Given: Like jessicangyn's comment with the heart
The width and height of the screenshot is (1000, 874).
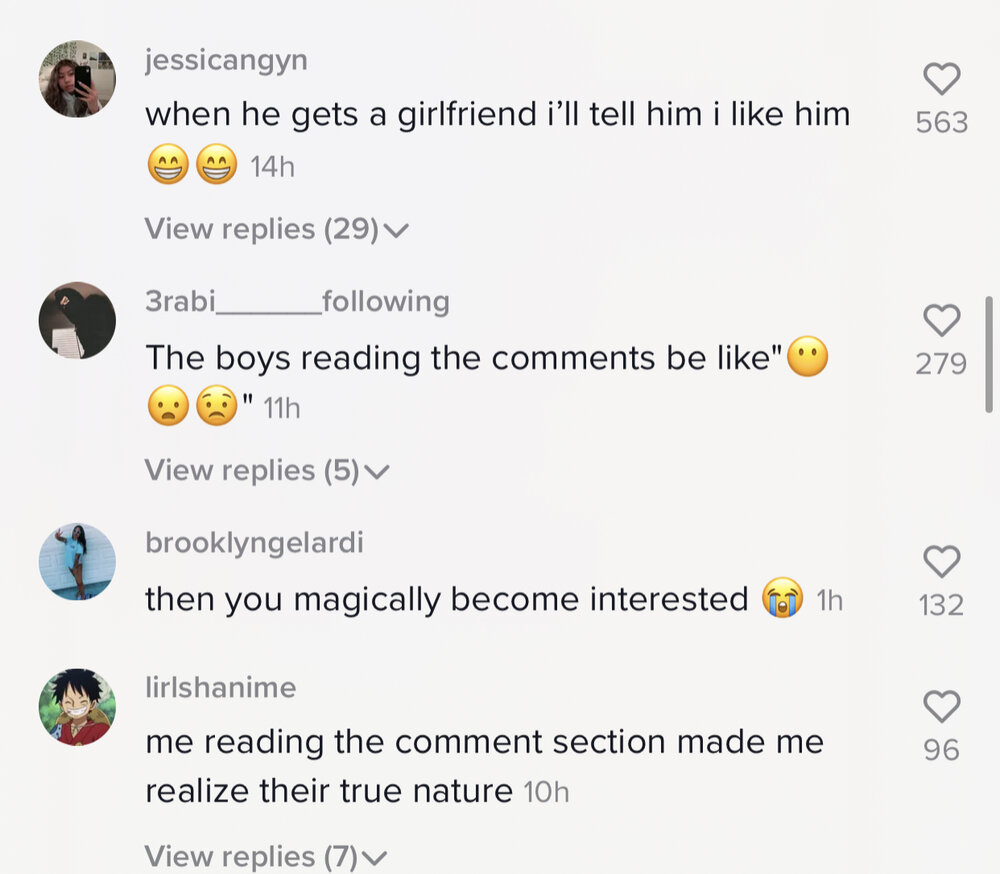Looking at the screenshot, I should pos(941,79).
